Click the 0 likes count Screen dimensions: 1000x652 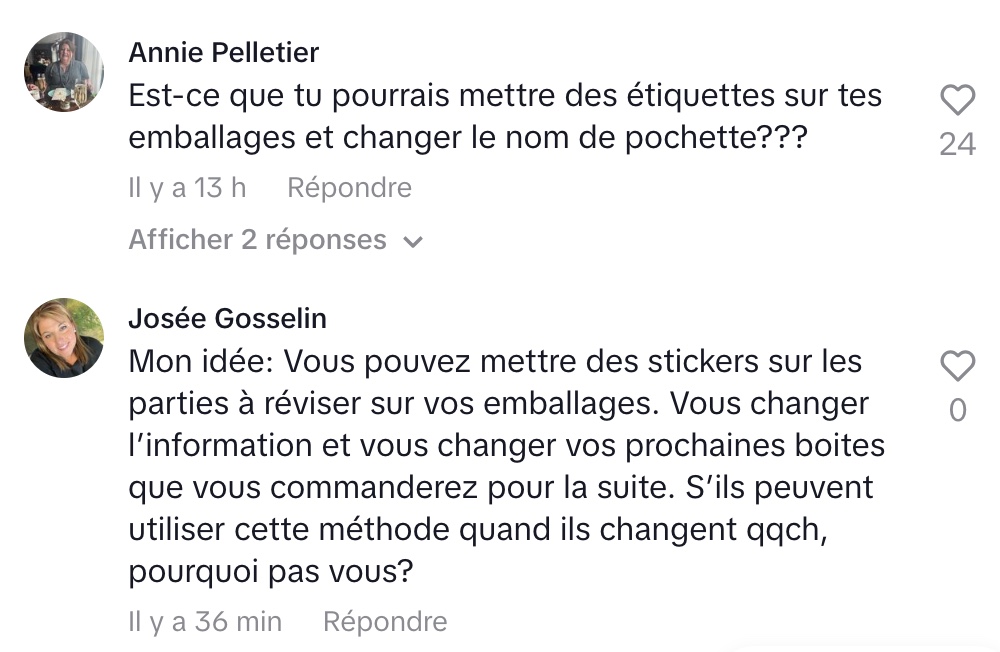(x=957, y=411)
